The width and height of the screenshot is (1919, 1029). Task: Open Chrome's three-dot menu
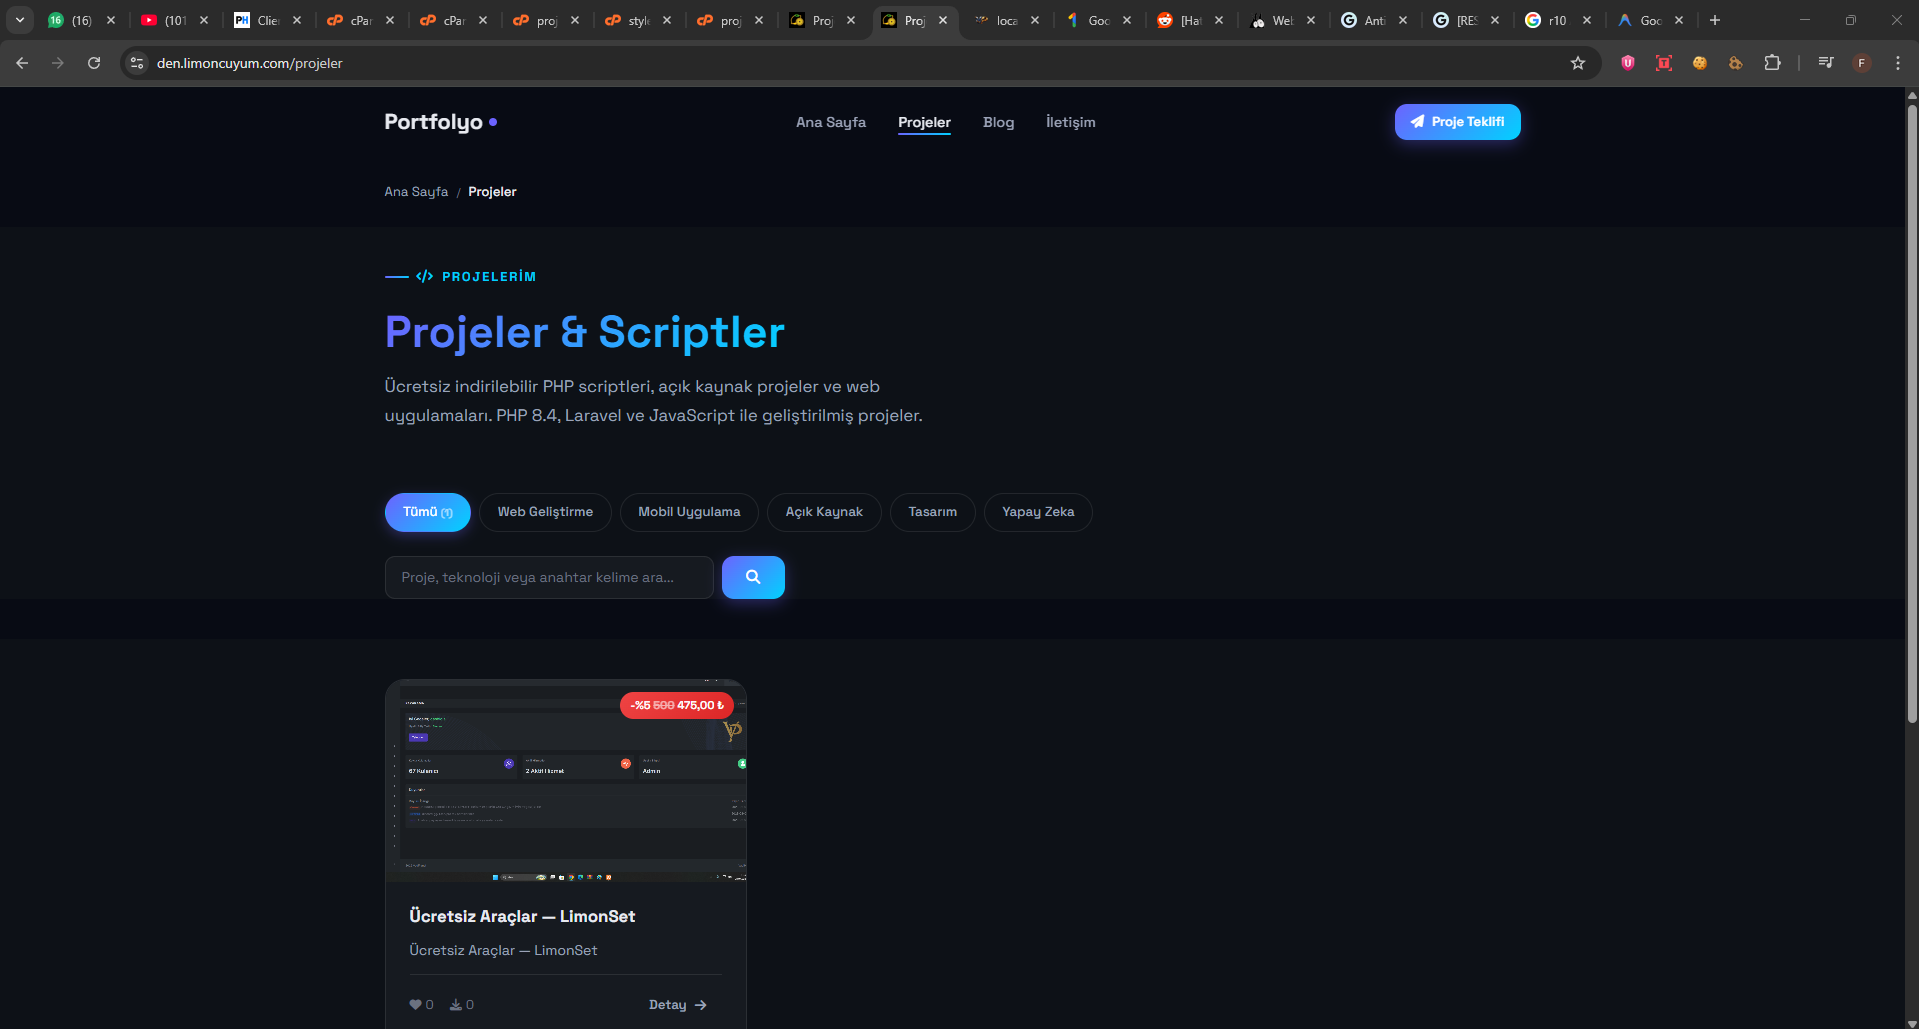[1898, 63]
